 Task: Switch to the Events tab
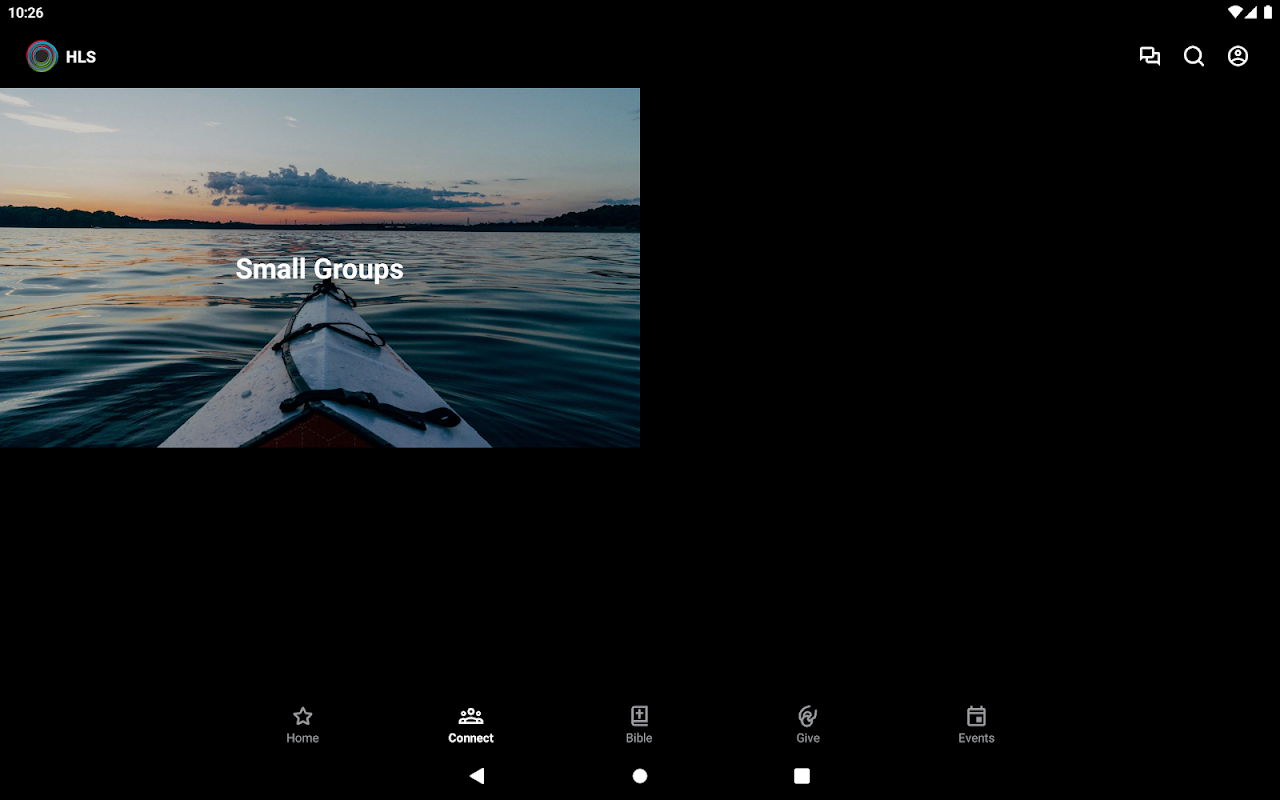pos(976,726)
